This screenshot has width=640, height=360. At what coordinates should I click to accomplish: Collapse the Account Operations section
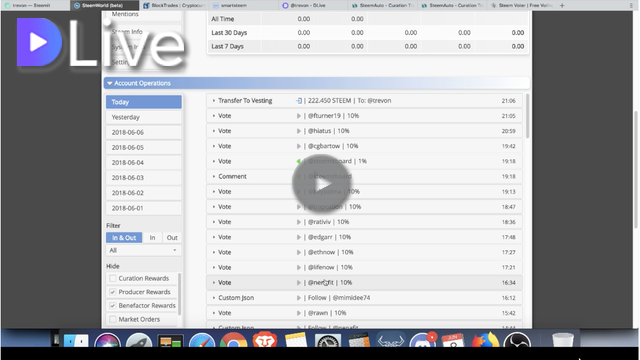click(x=109, y=83)
